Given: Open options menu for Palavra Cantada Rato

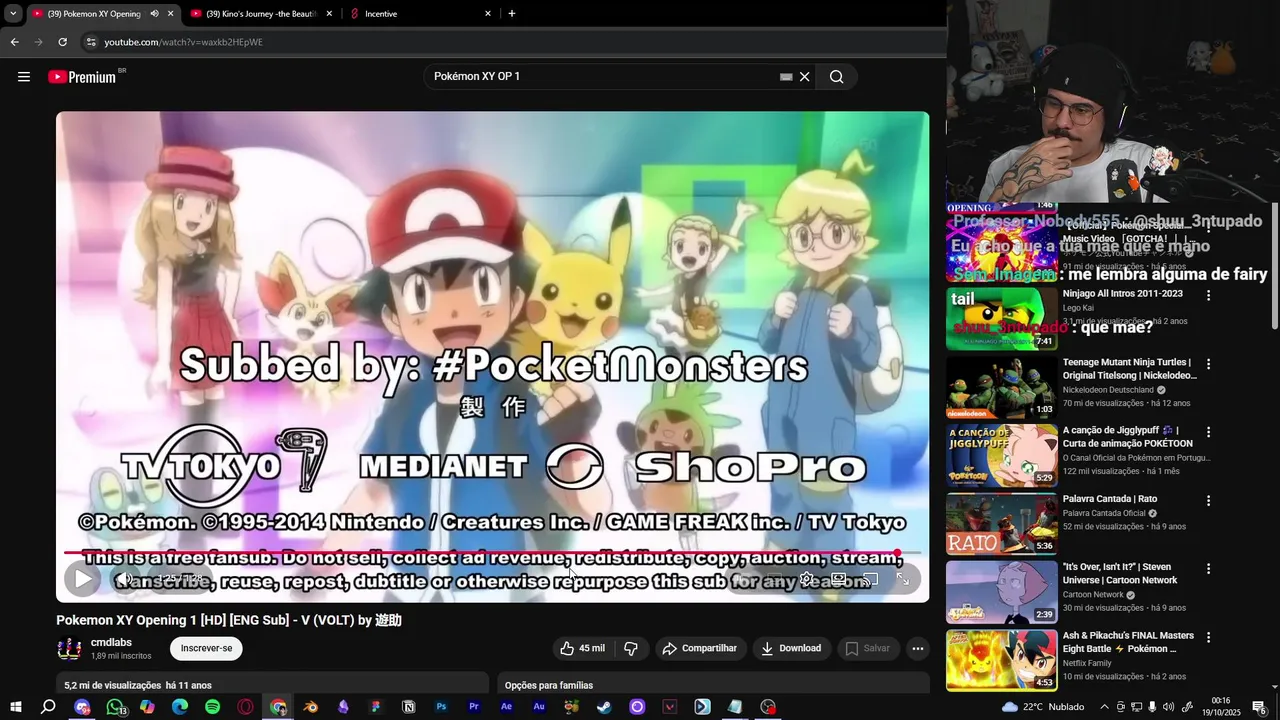Looking at the screenshot, I should [x=1208, y=500].
